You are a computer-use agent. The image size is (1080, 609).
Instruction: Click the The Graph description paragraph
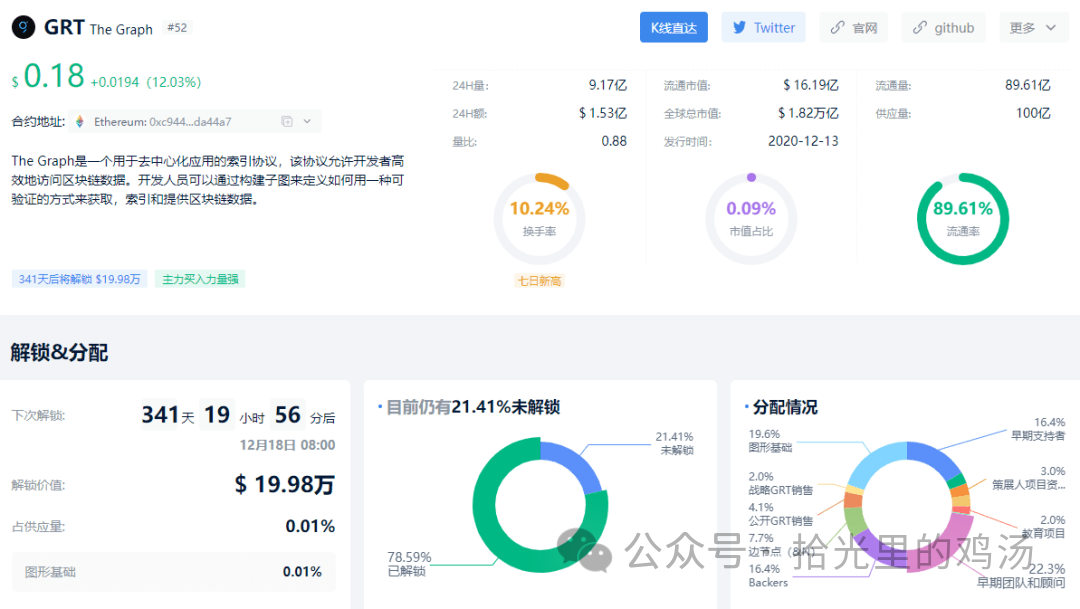(x=208, y=180)
